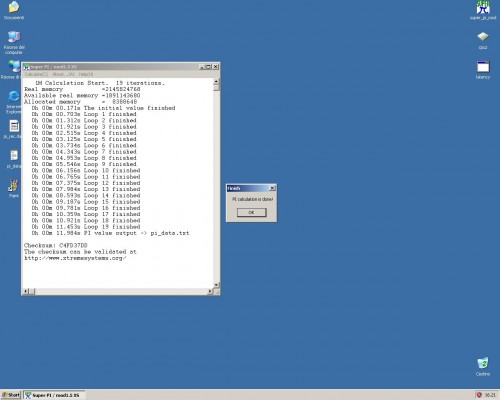This screenshot has width=500, height=400.
Task: Click the 'Real memory' output line
Action: click(82, 89)
